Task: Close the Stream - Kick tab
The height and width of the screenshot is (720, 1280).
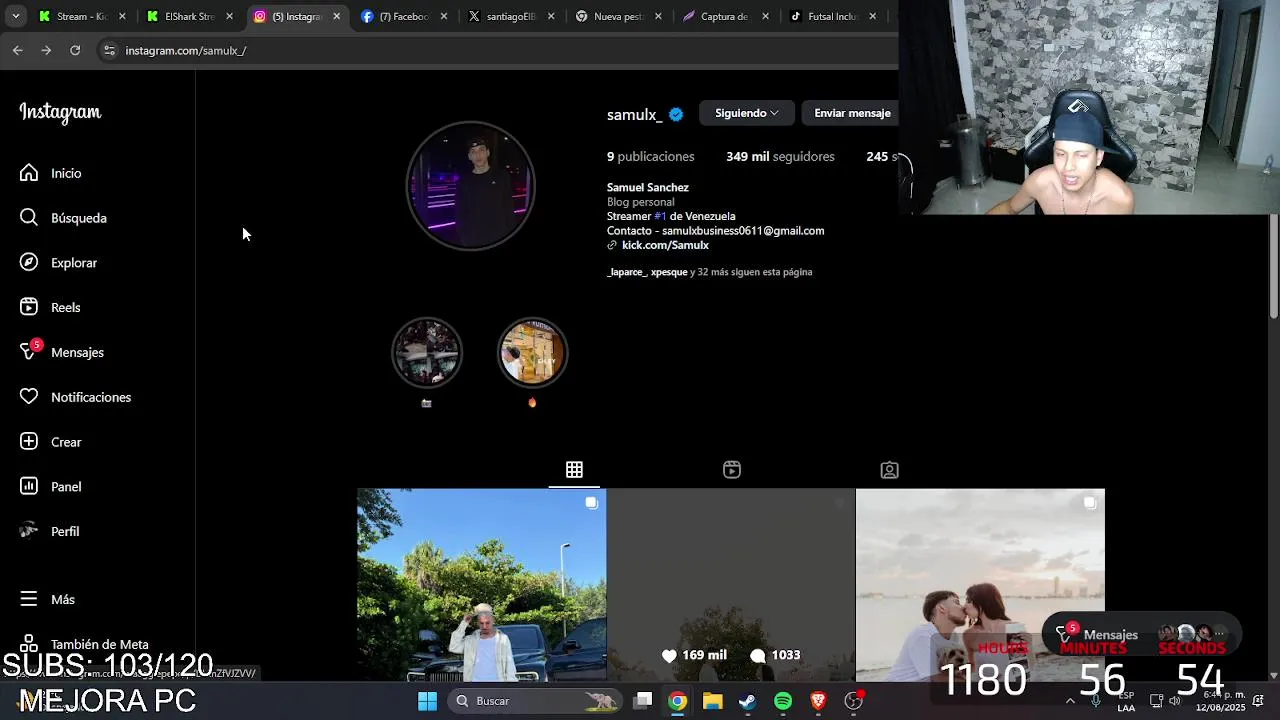Action: [122, 16]
